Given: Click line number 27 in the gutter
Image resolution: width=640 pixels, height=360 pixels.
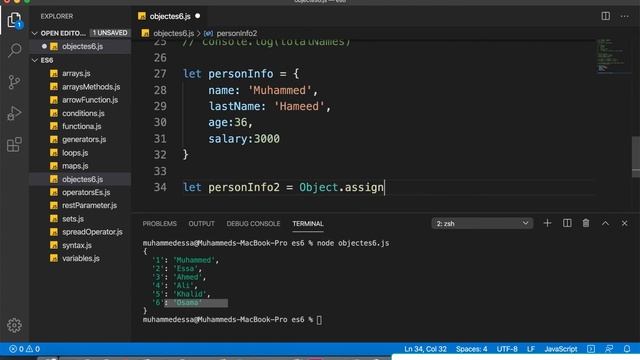Looking at the screenshot, I should pos(160,74).
